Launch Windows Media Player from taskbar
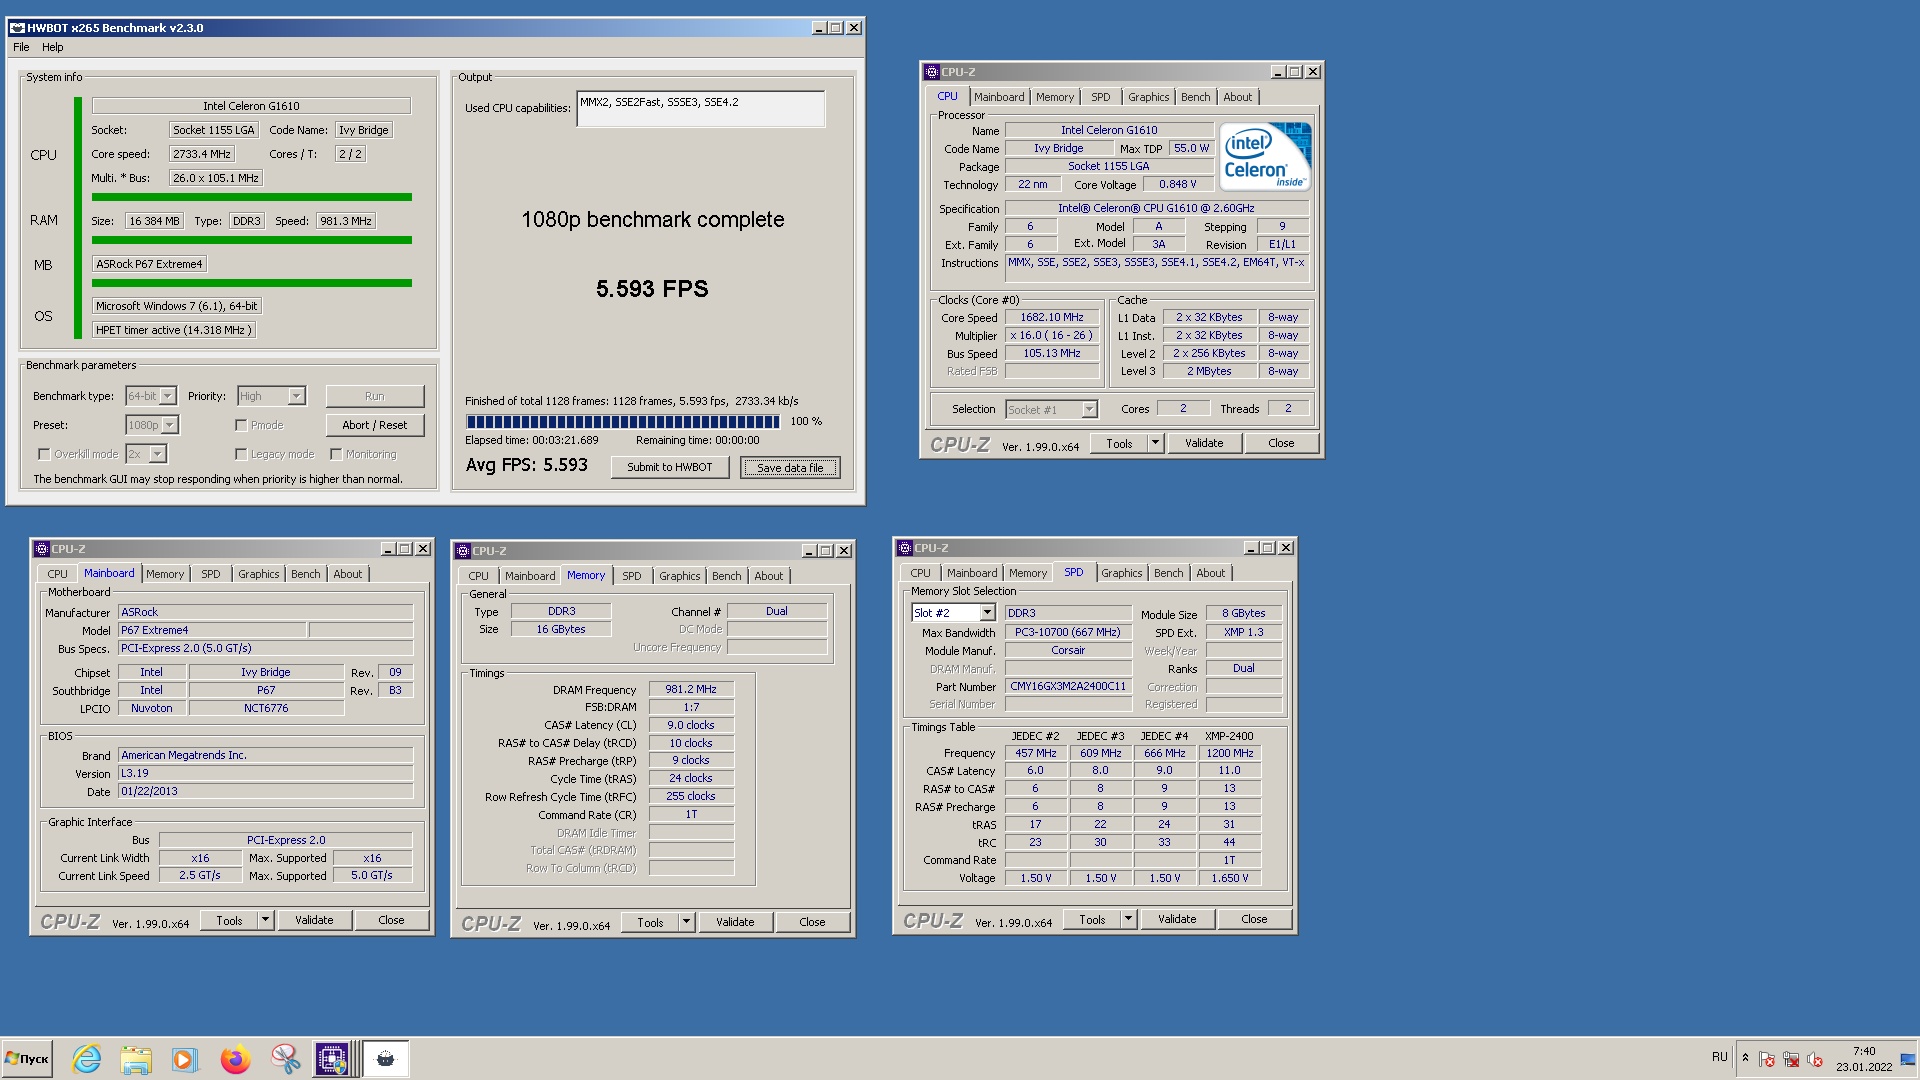 coord(185,1058)
